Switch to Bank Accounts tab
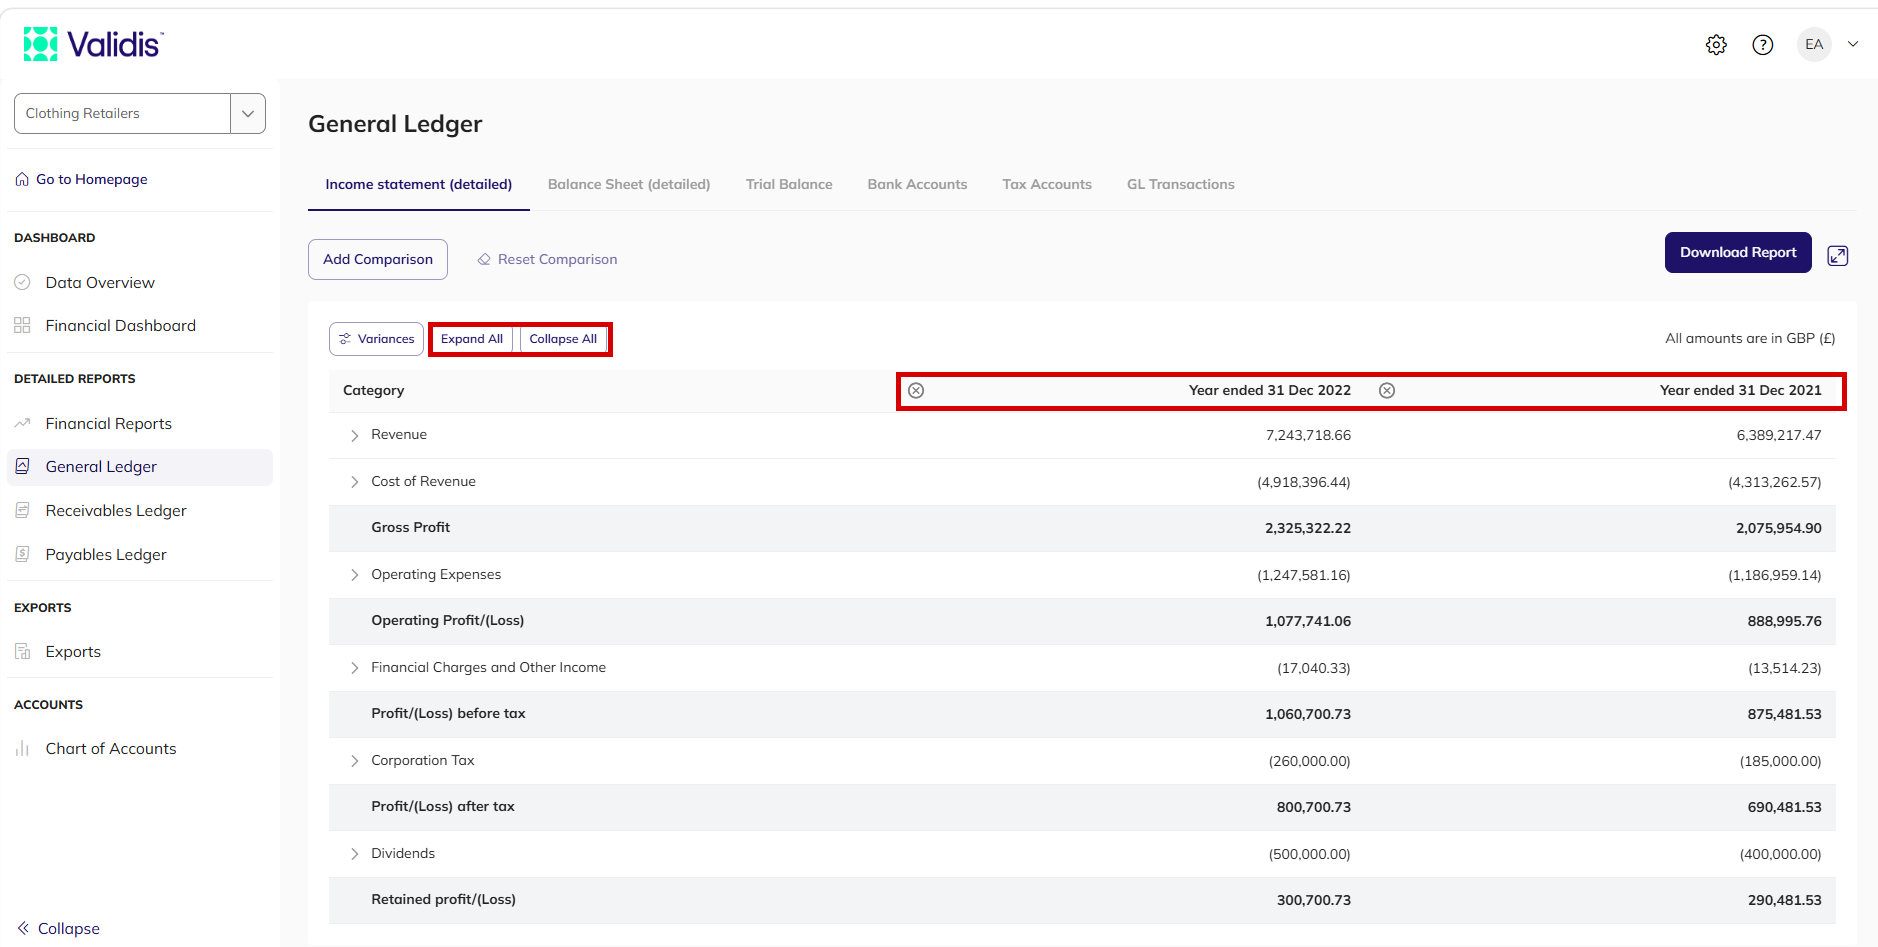The height and width of the screenshot is (947, 1878). click(x=917, y=185)
